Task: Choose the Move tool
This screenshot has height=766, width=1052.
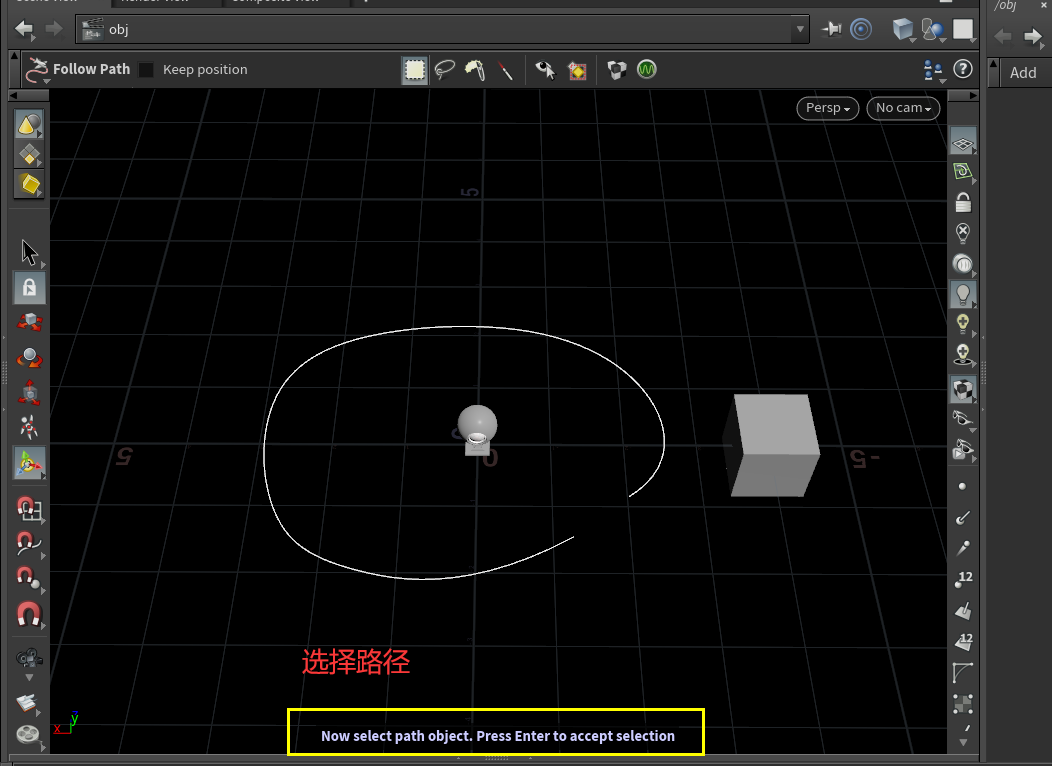Action: [30, 322]
